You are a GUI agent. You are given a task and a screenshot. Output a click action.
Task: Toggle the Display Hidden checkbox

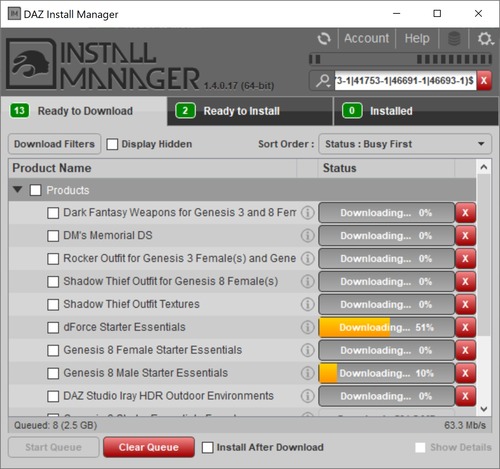(x=112, y=144)
